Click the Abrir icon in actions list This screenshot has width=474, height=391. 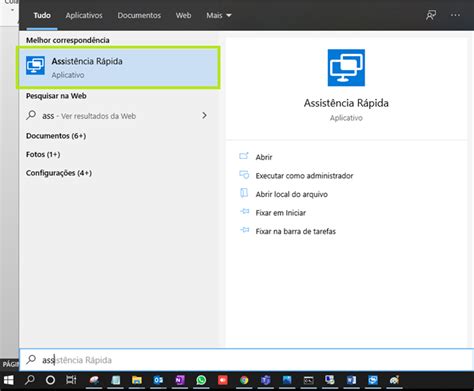pyautogui.click(x=244, y=156)
